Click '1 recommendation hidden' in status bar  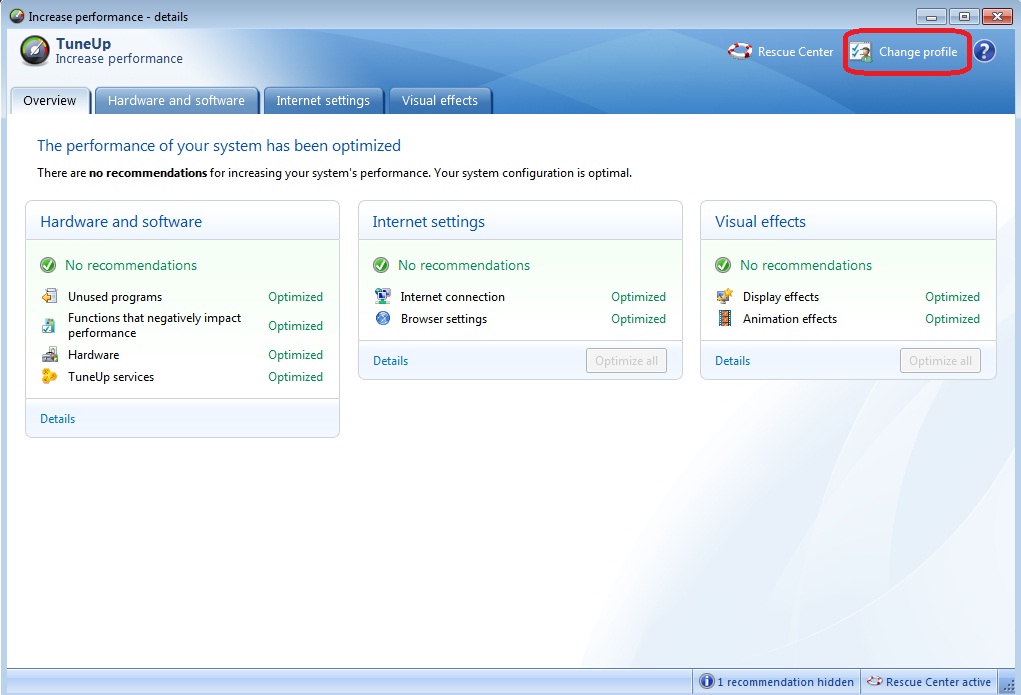click(785, 682)
